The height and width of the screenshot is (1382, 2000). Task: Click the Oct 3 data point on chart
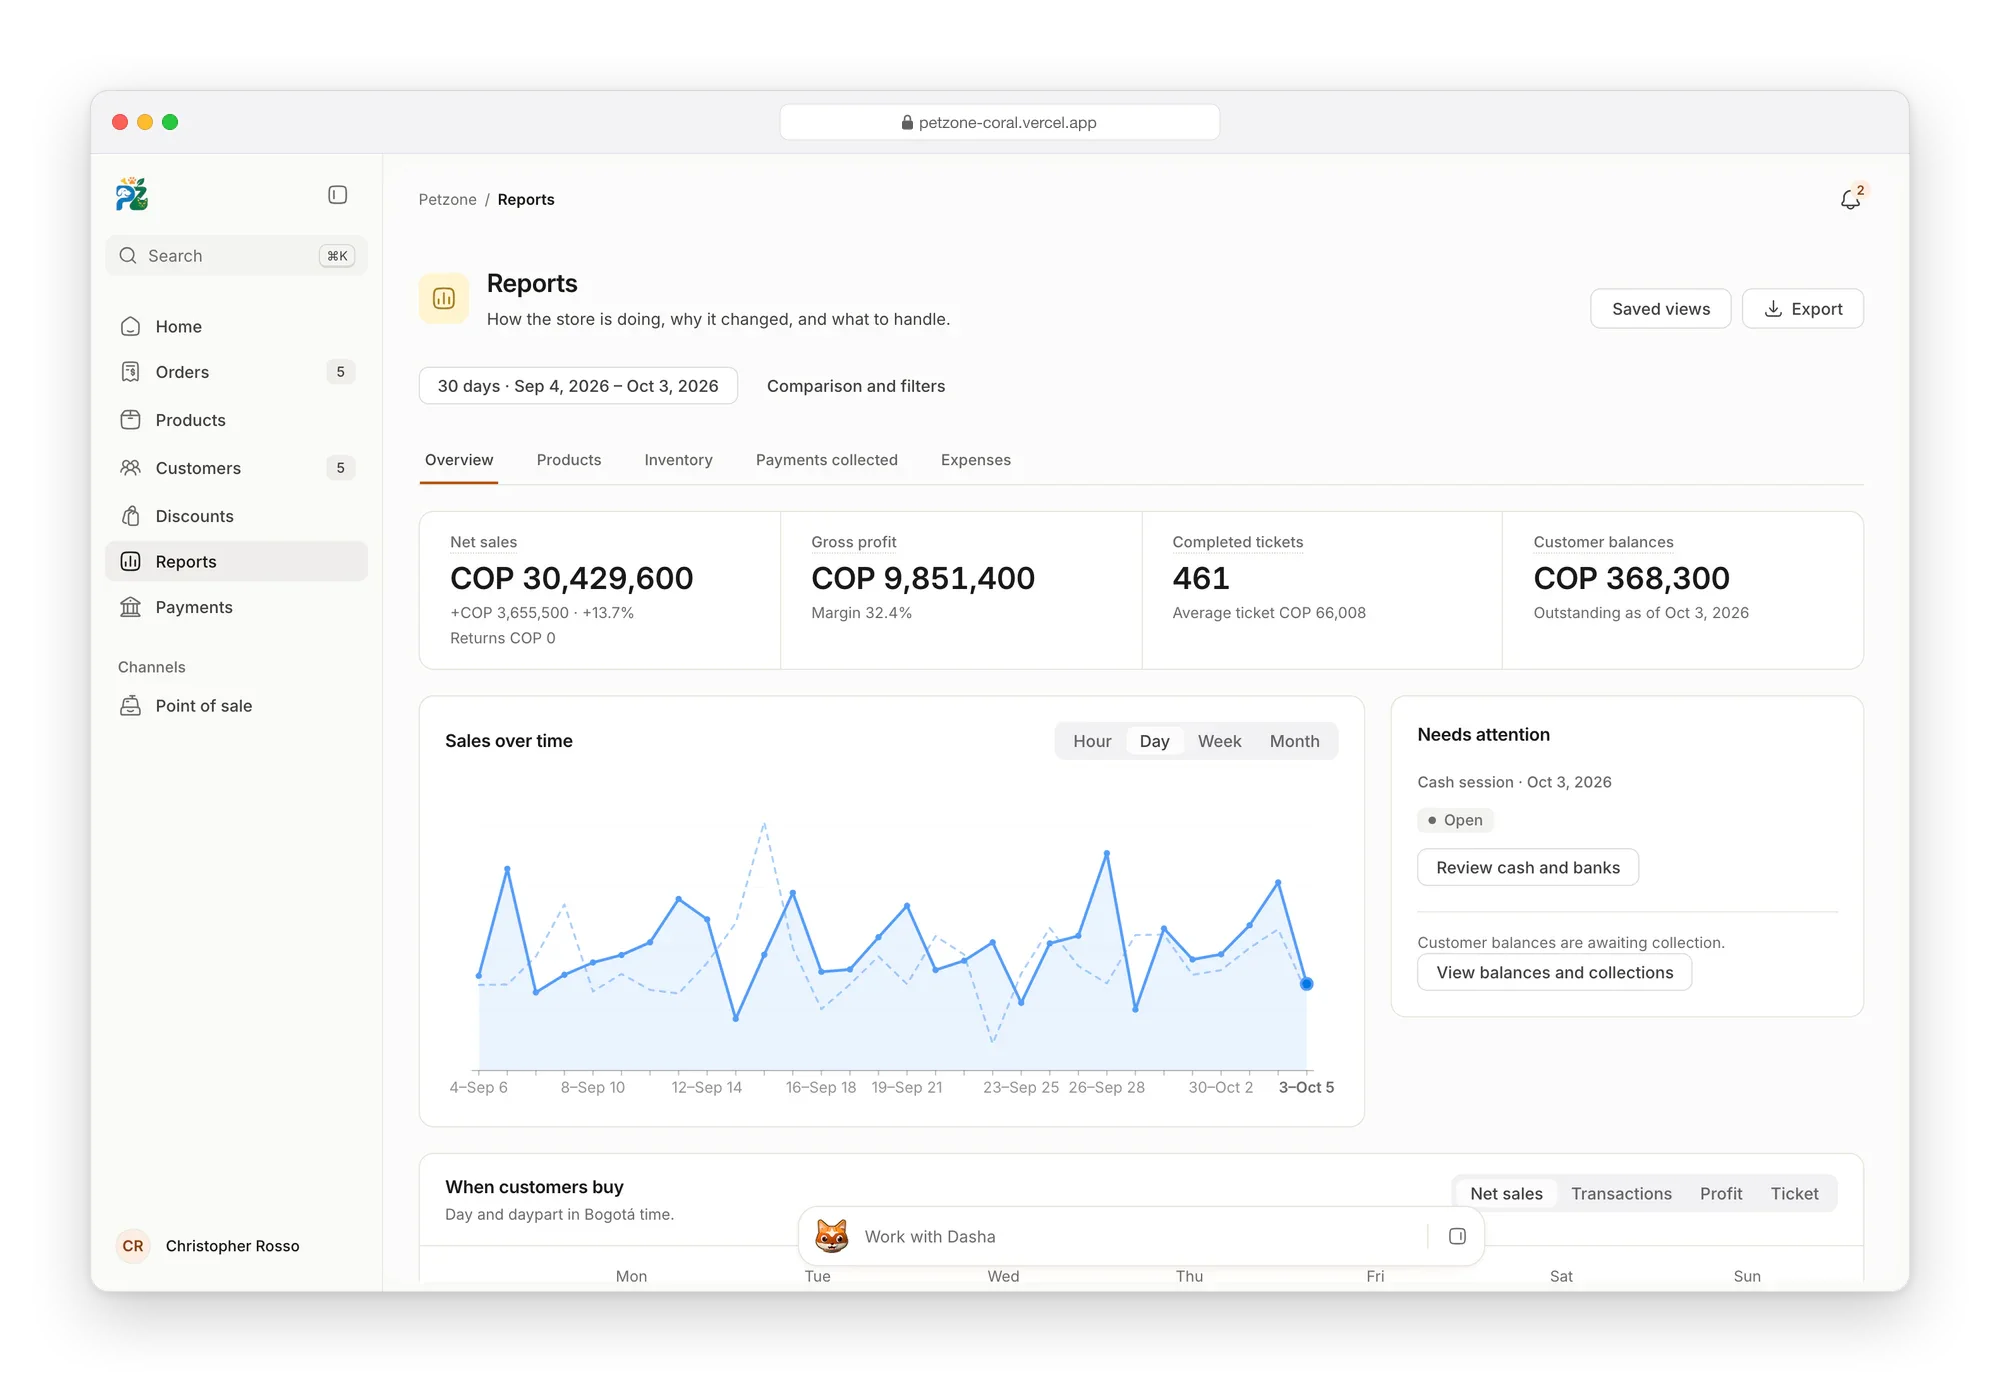click(1306, 984)
